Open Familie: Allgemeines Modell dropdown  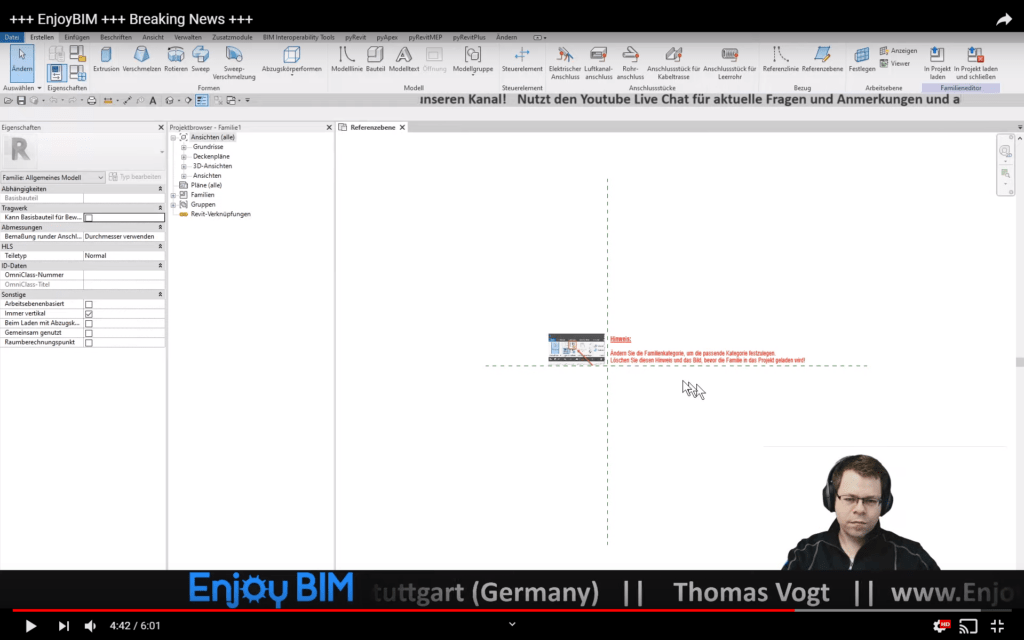pos(52,177)
